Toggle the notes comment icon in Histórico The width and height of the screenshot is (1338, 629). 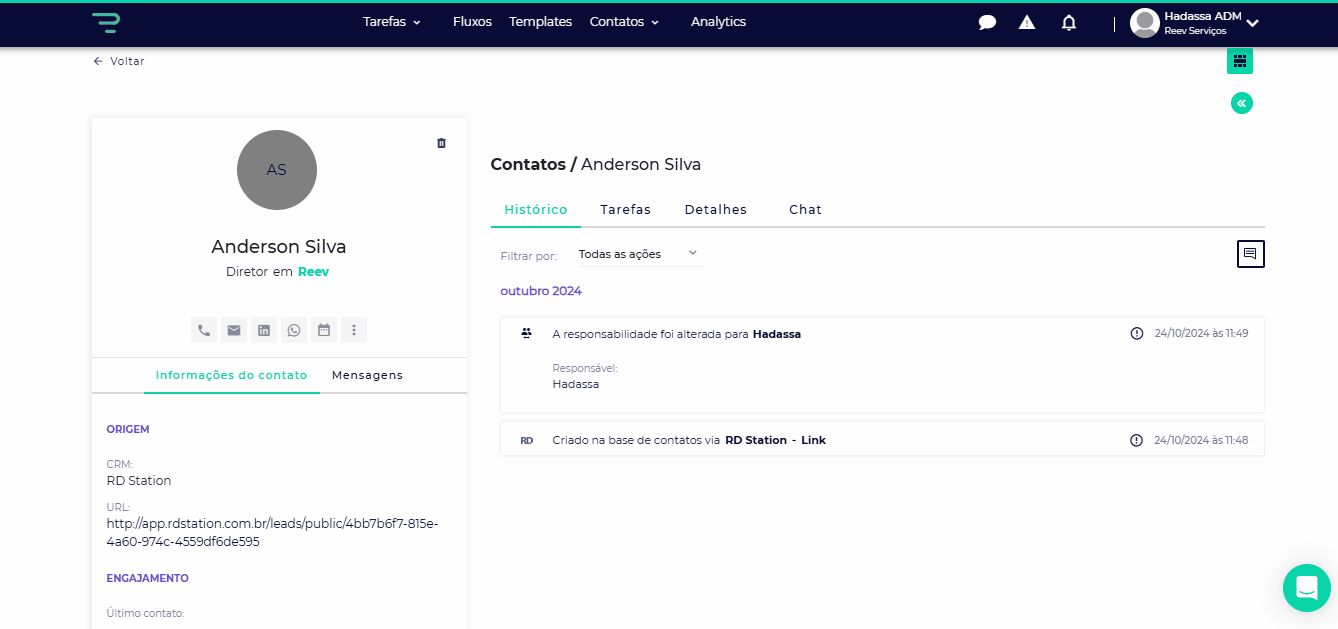pyautogui.click(x=1250, y=254)
